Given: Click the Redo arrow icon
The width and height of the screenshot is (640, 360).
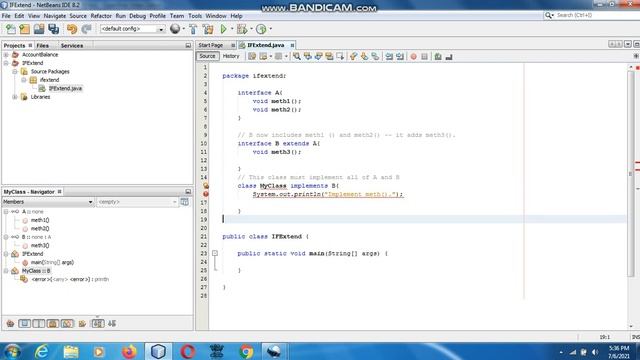Looking at the screenshot, I should [x=86, y=29].
